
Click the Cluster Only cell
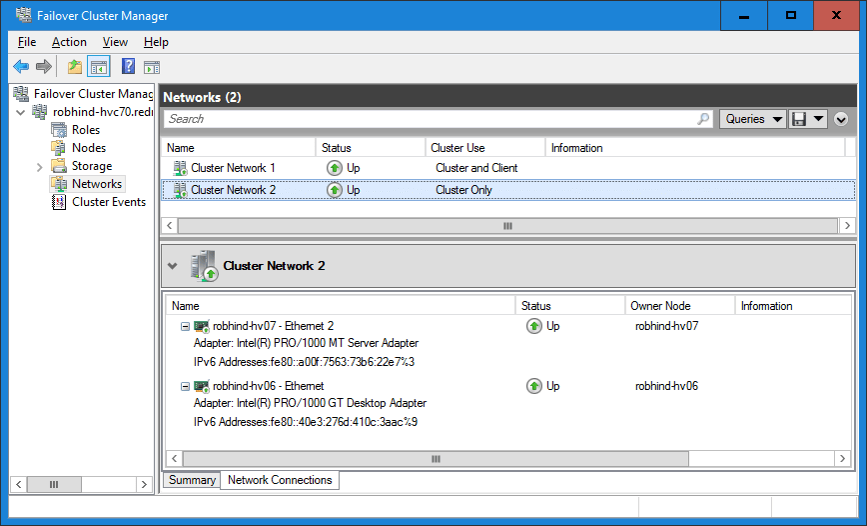tap(464, 190)
